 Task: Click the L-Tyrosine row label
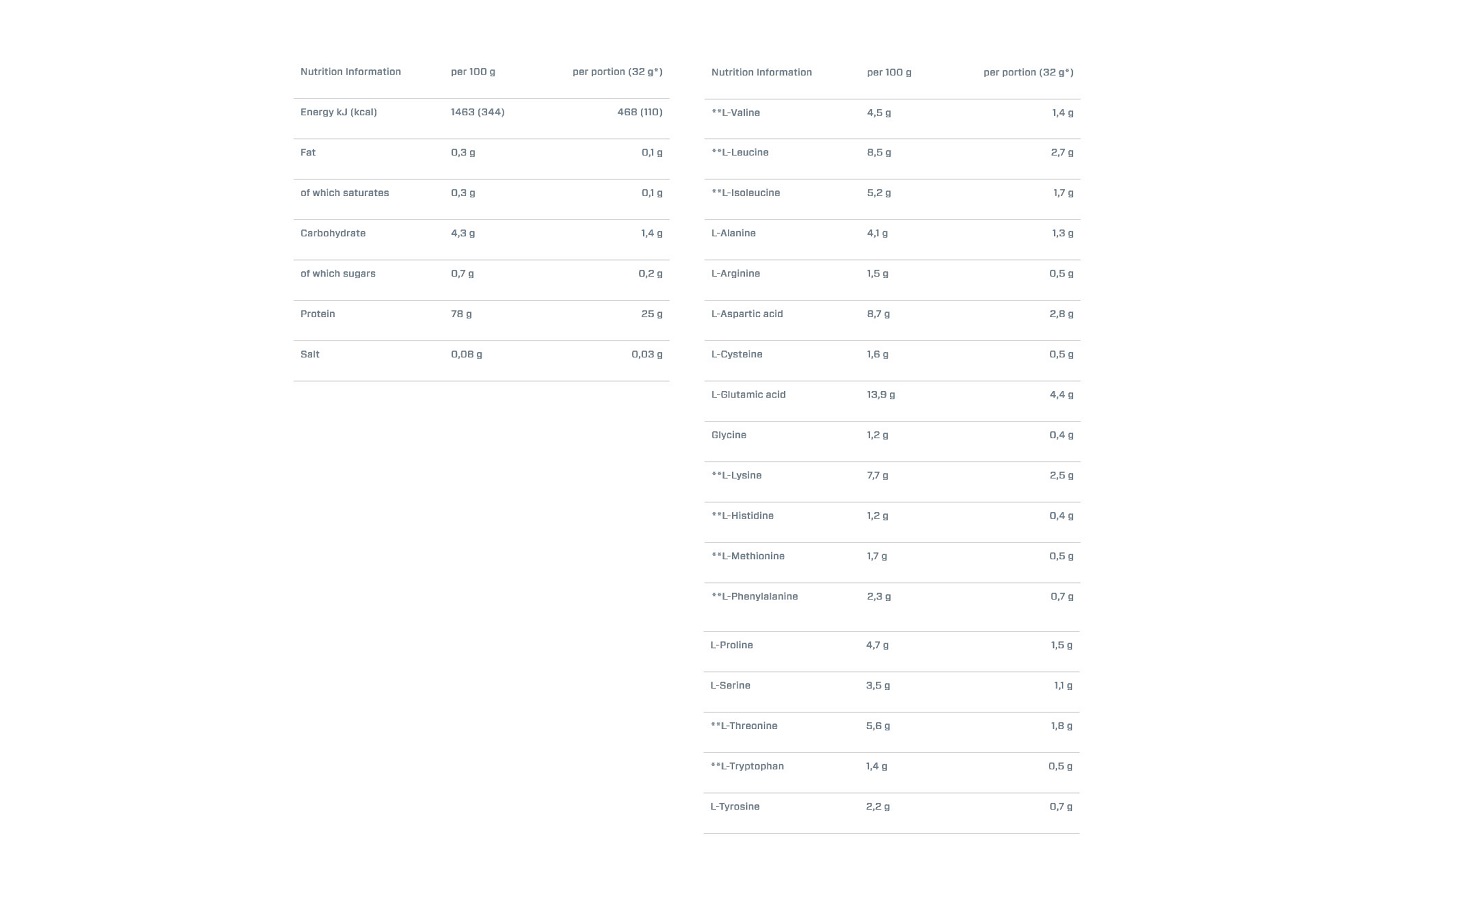coord(735,807)
